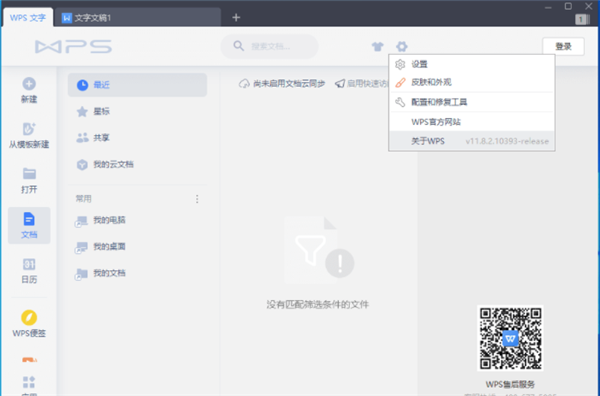This screenshot has width=600, height=396.
Task: Click the orange icon below WPS便签
Action: point(29,360)
